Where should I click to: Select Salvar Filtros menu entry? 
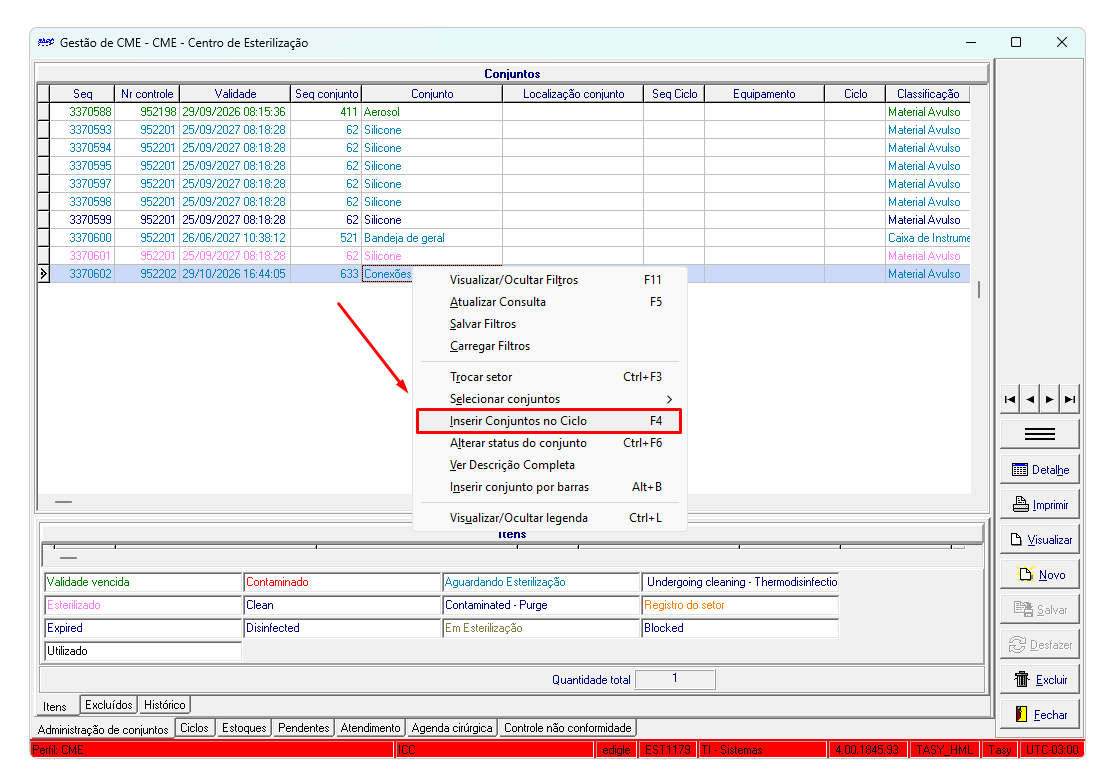click(550, 324)
